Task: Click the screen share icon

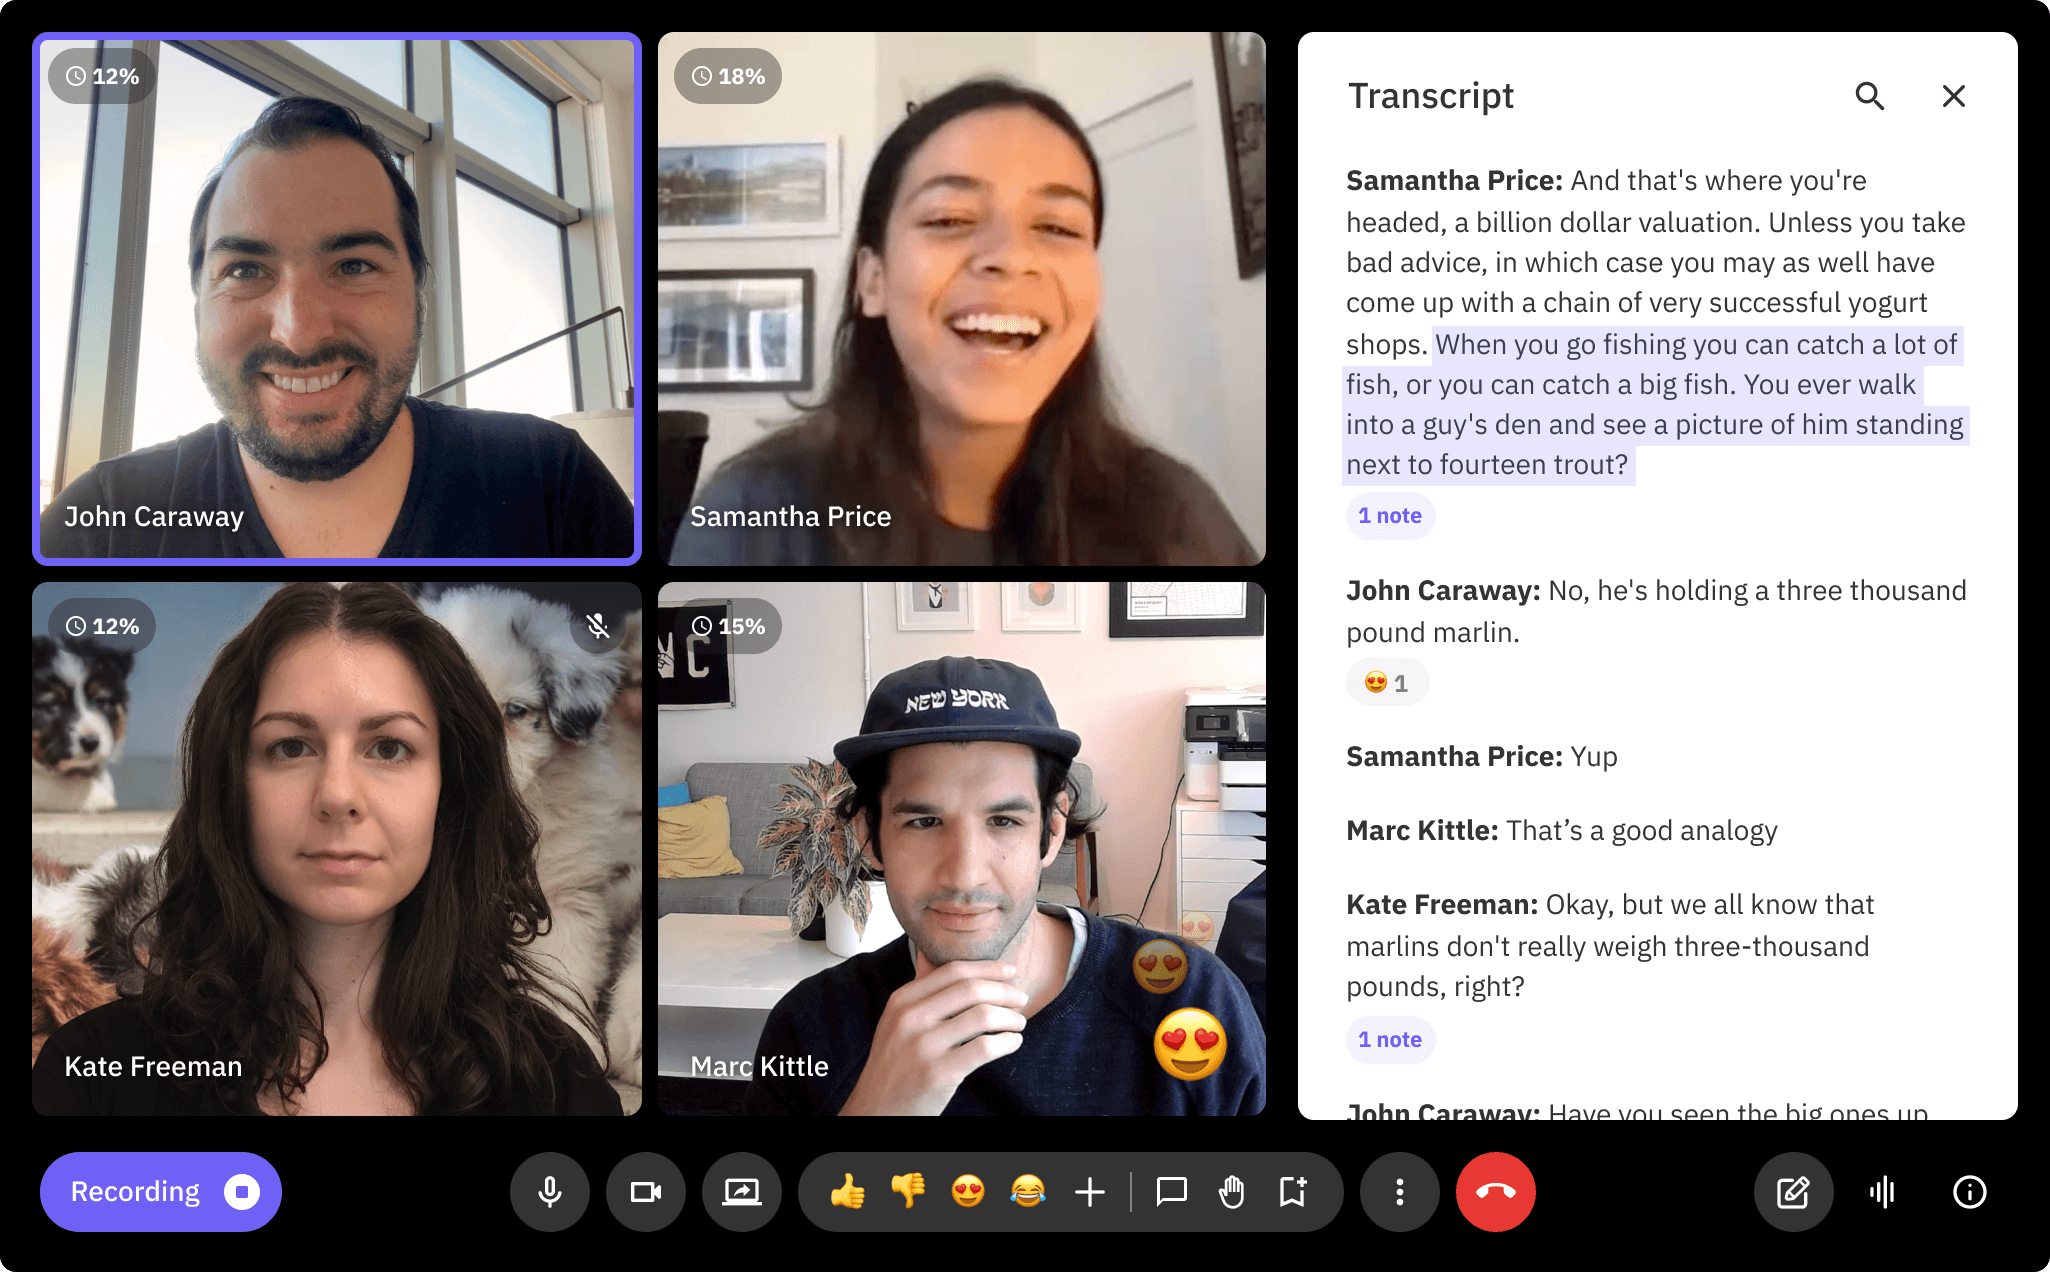Action: 739,1190
